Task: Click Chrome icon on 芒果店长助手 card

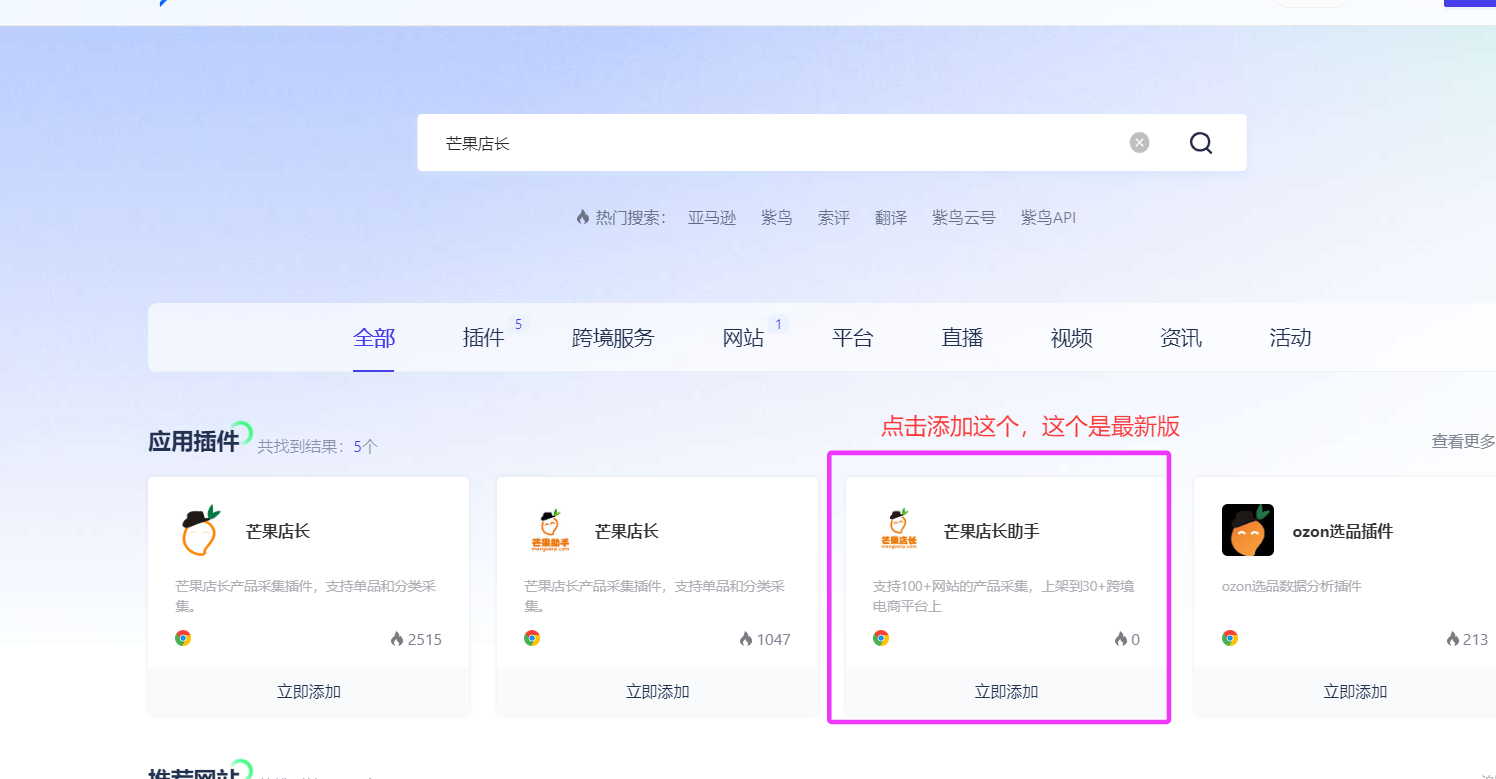Action: point(881,638)
